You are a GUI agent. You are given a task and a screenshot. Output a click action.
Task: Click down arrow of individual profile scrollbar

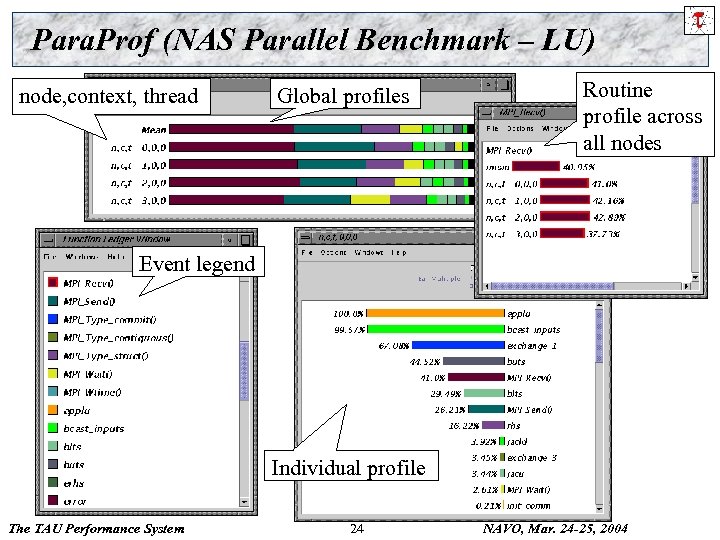point(599,509)
